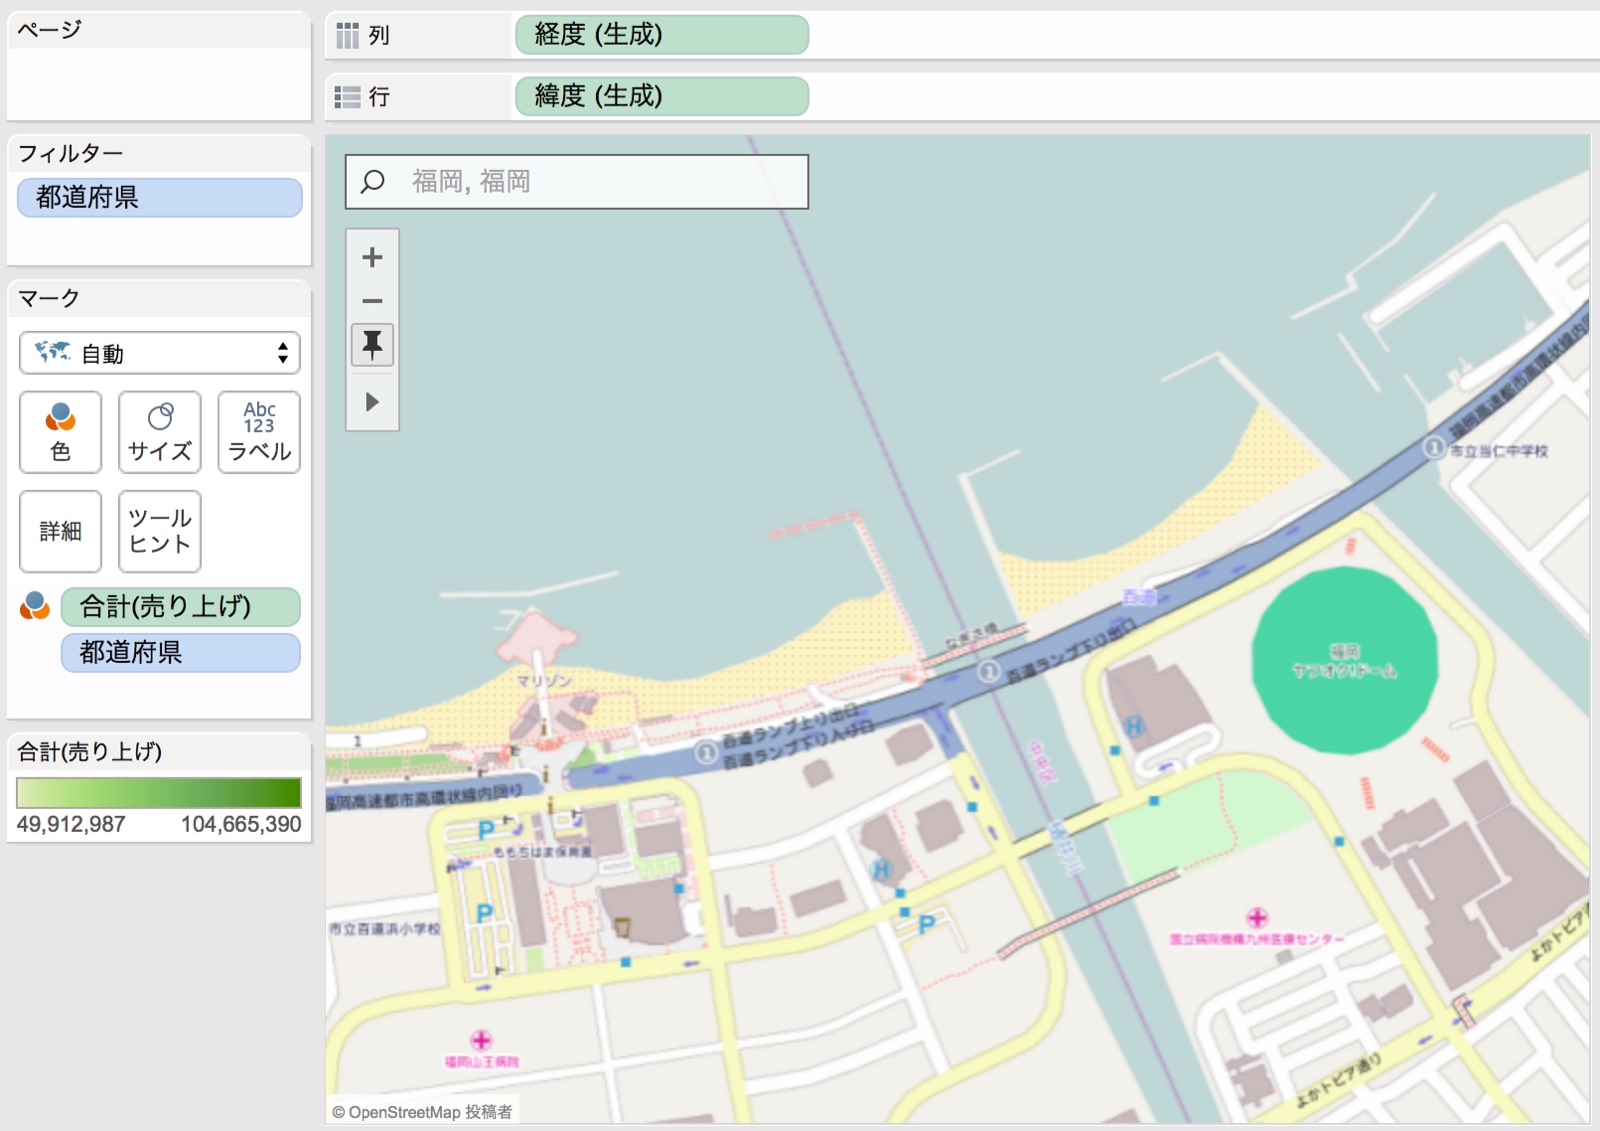Screen dimensions: 1600x1131
Task: Click the green sales color gradient legend
Action: pos(158,792)
